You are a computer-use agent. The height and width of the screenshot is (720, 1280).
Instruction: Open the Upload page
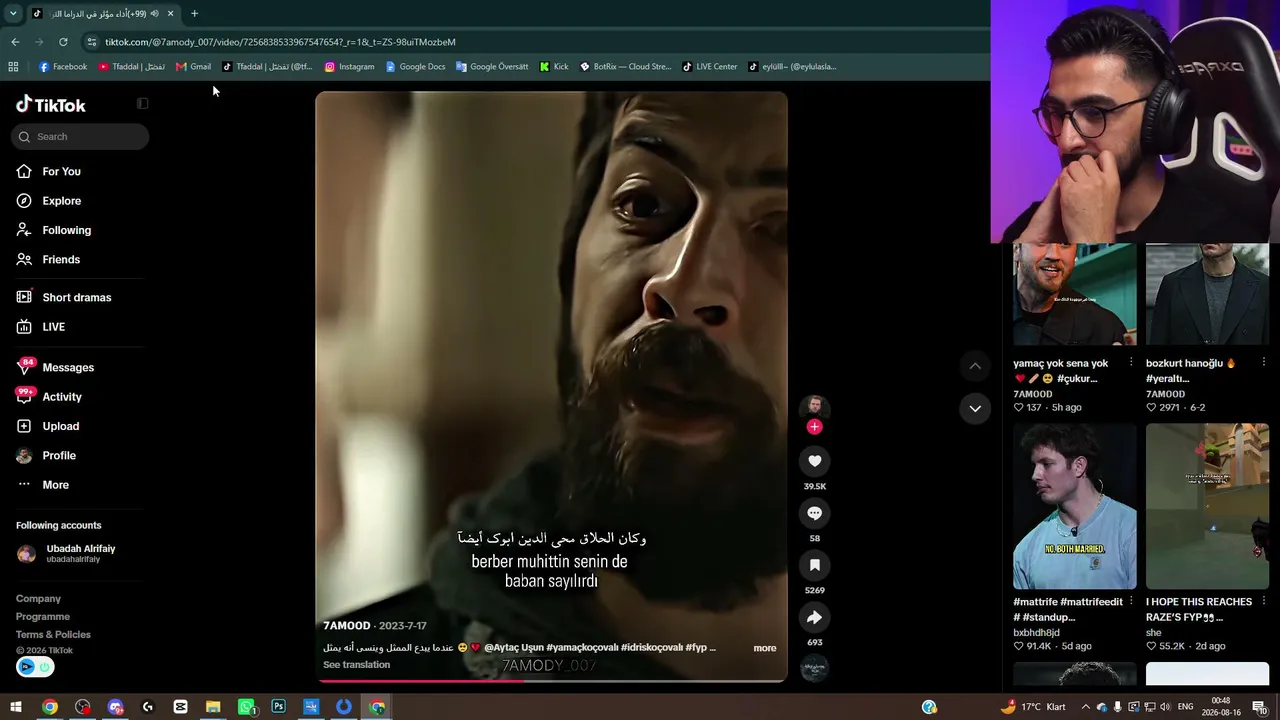coord(47,426)
